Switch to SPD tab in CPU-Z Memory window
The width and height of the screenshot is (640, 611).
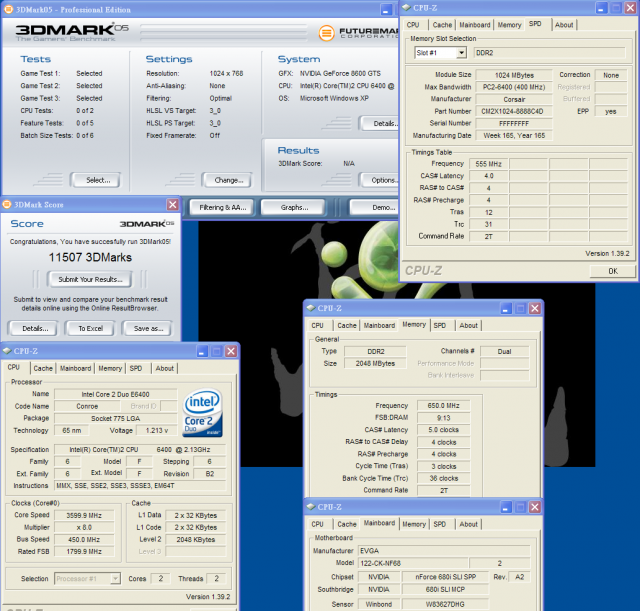(x=440, y=326)
